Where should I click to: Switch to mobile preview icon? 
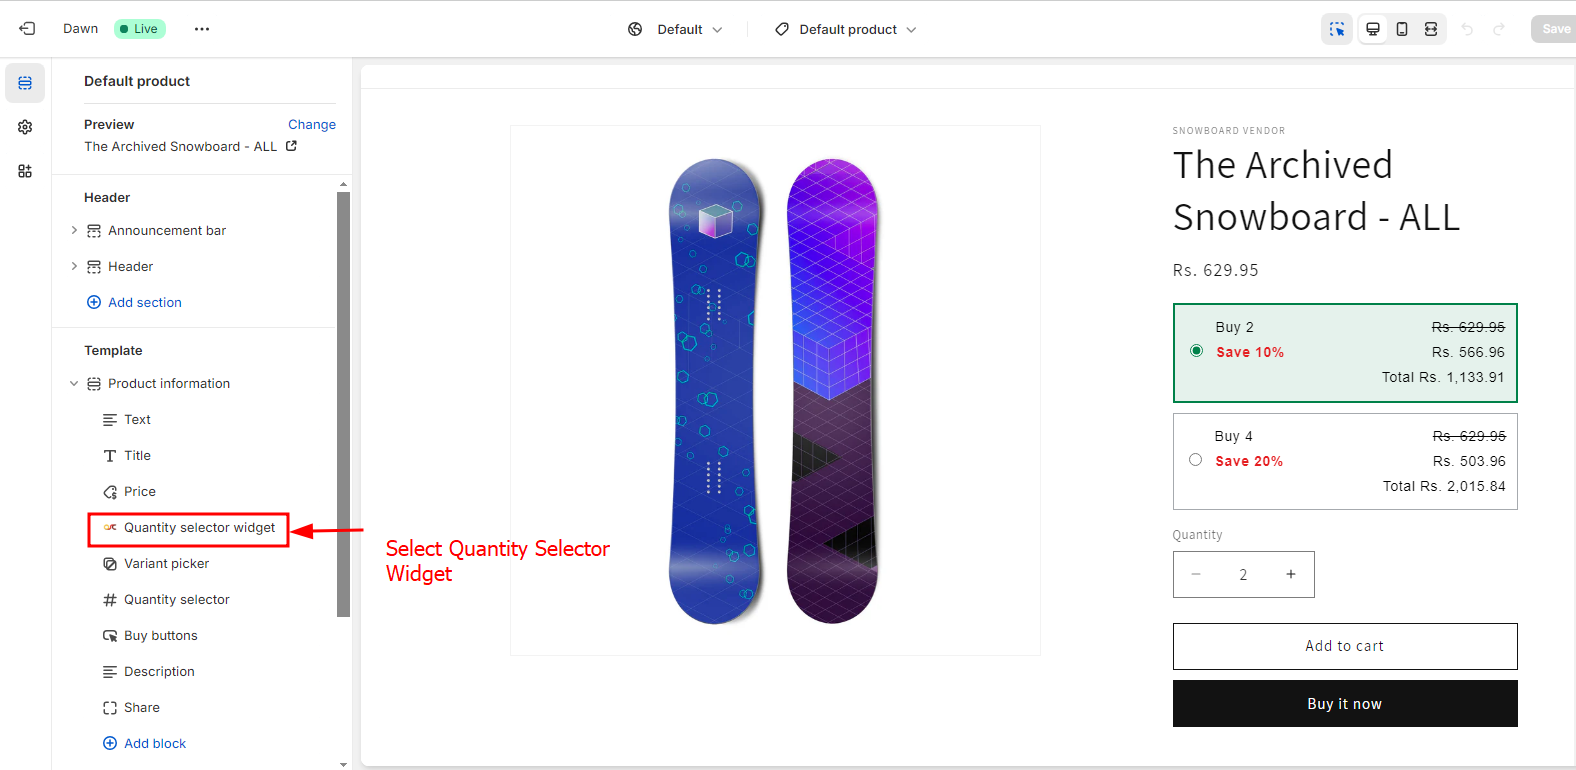[1402, 29]
